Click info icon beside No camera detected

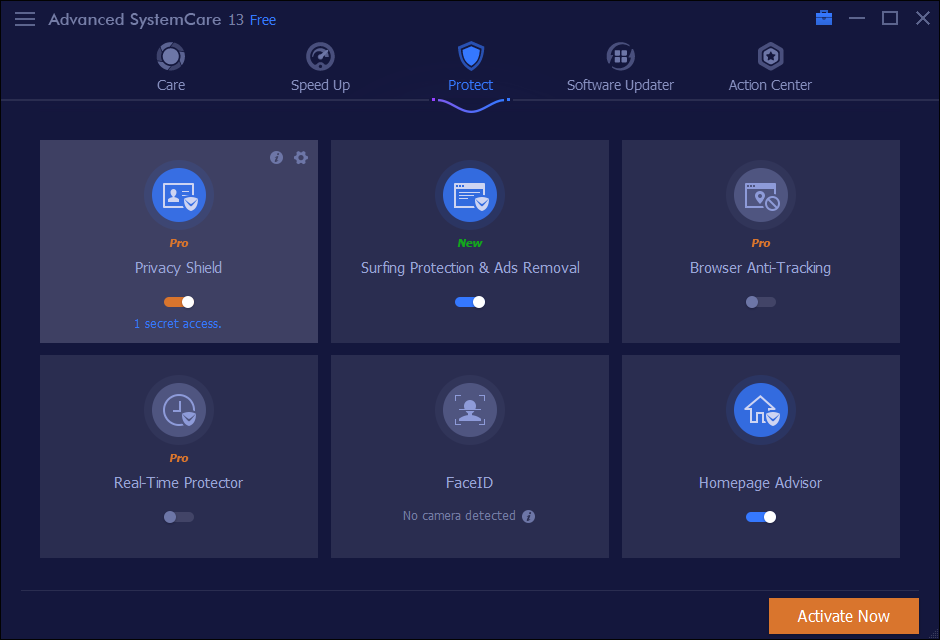pos(529,517)
